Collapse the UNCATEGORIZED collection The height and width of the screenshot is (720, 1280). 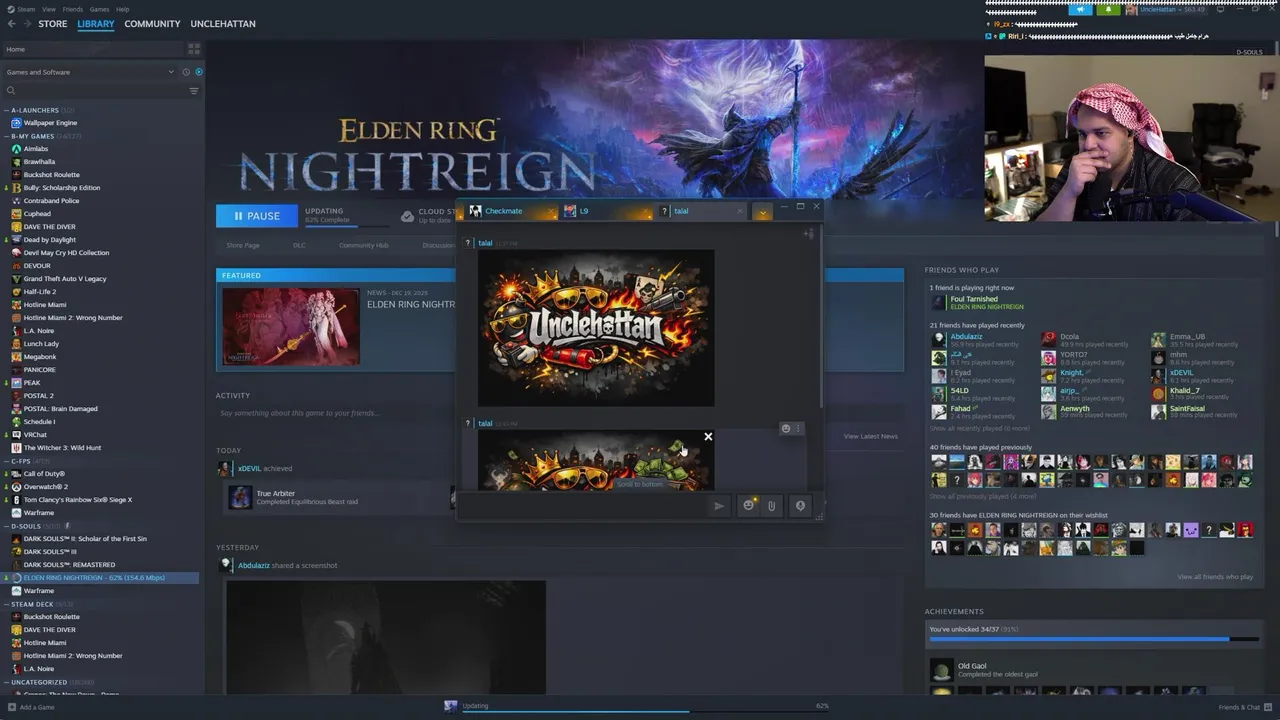tap(7, 682)
